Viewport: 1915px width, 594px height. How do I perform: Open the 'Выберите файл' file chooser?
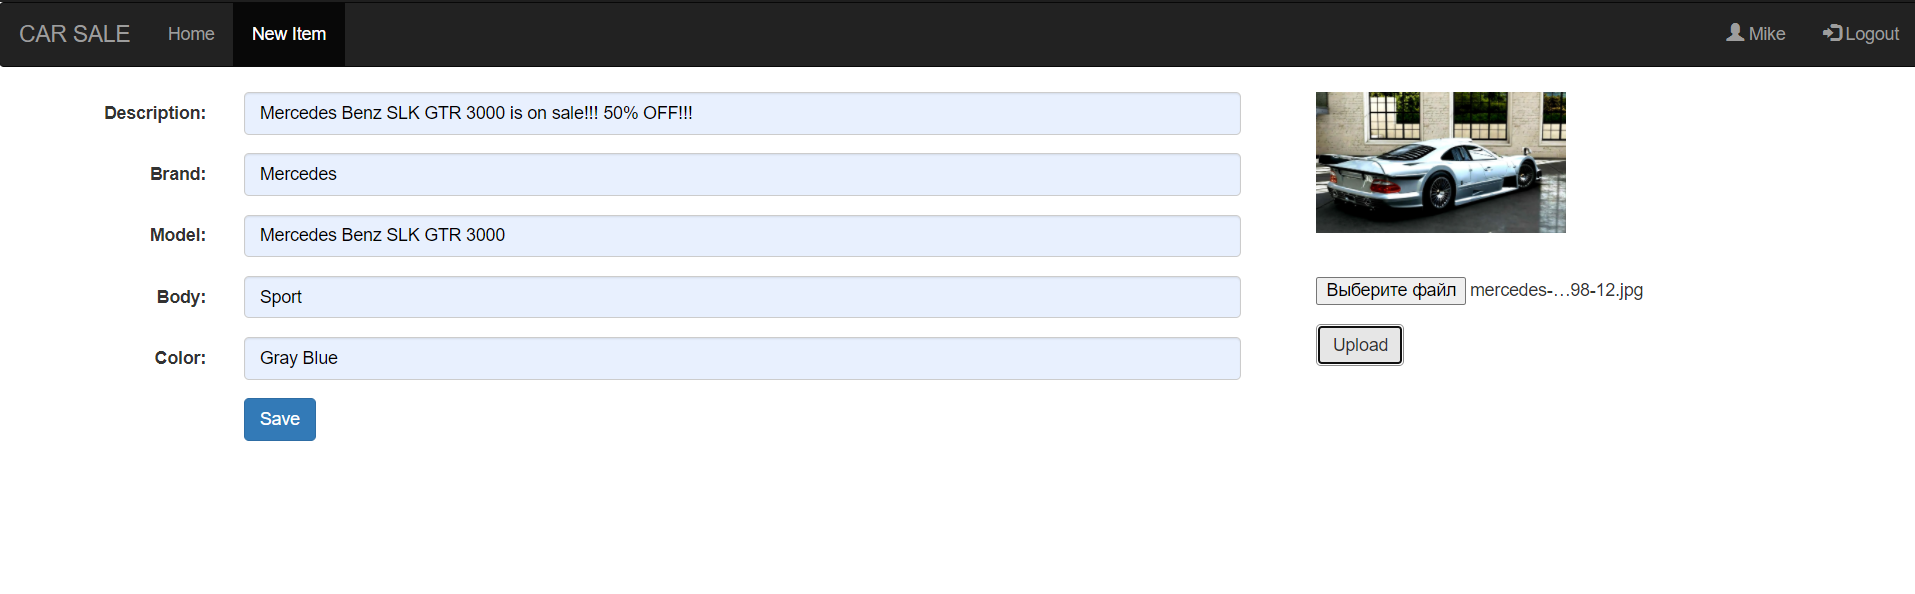1390,290
